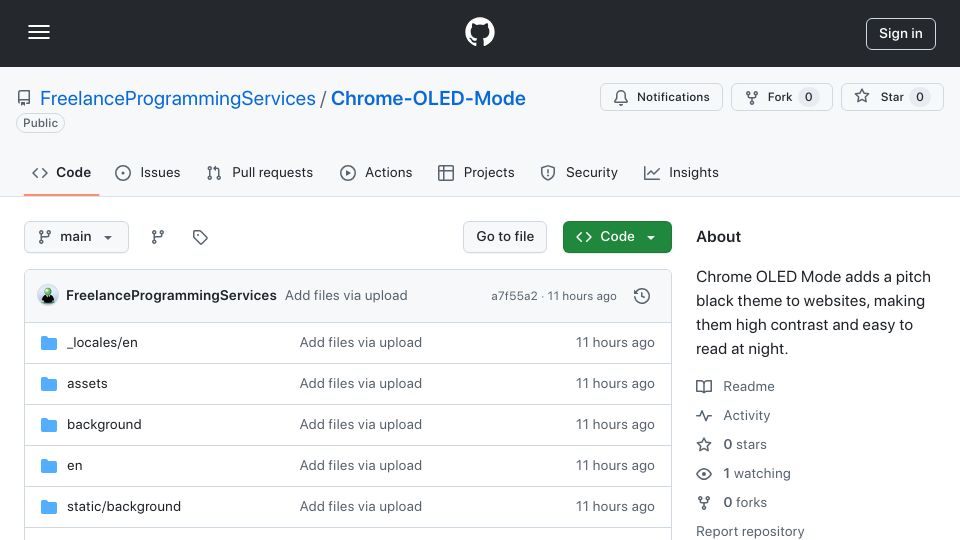Open the Actions tab
Viewport: 960px width, 540px height.
[376, 173]
